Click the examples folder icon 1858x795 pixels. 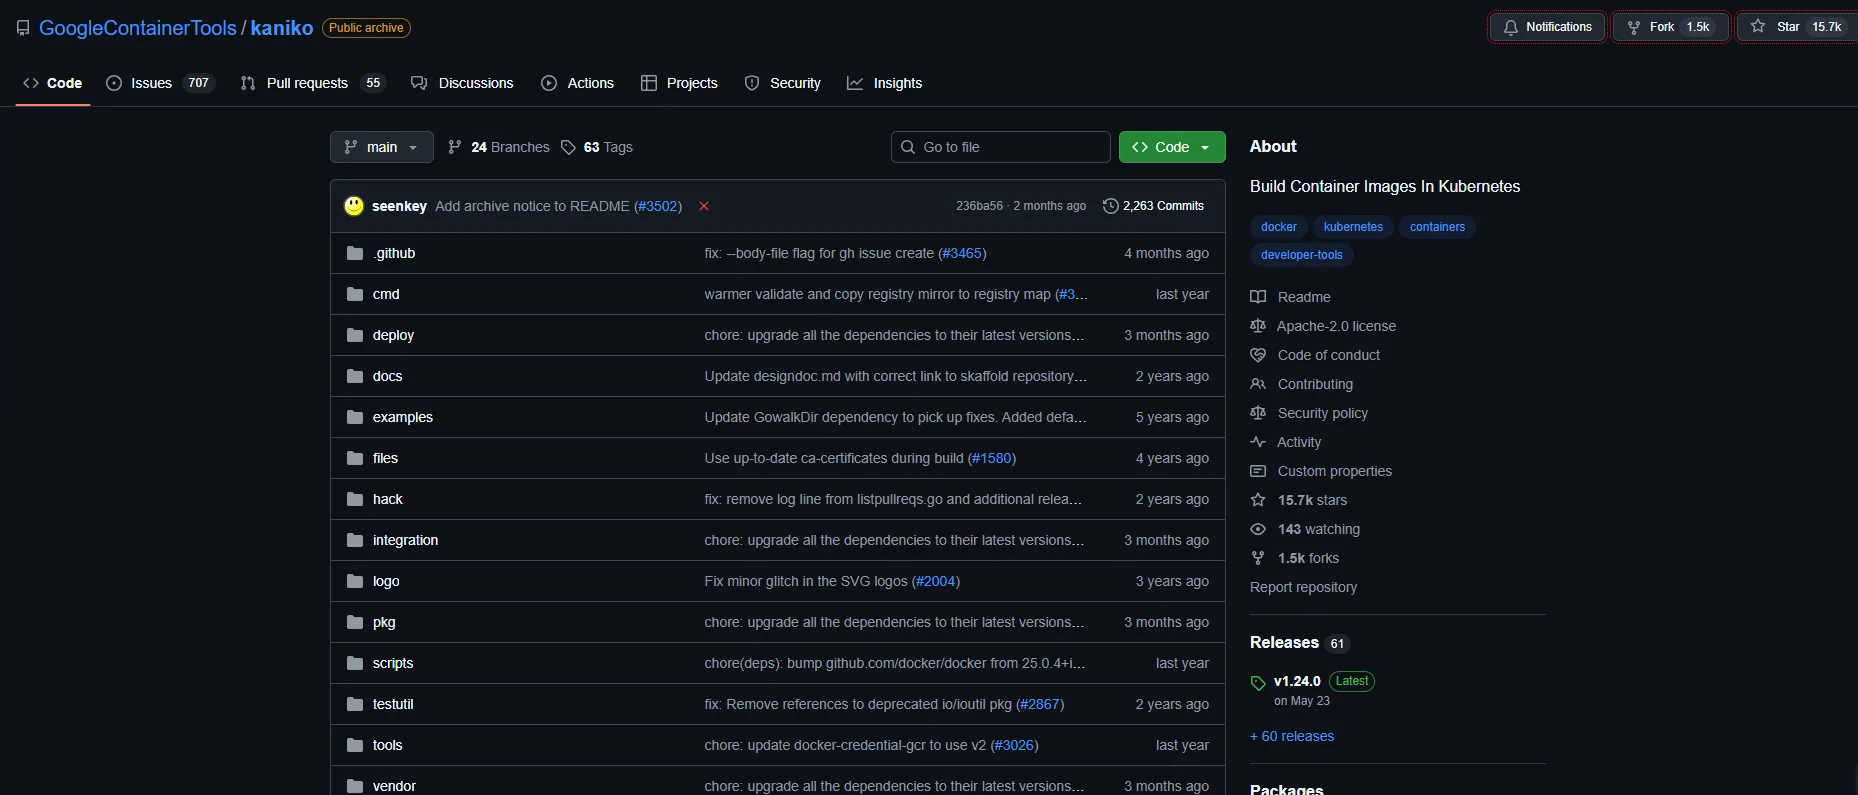pyautogui.click(x=355, y=417)
